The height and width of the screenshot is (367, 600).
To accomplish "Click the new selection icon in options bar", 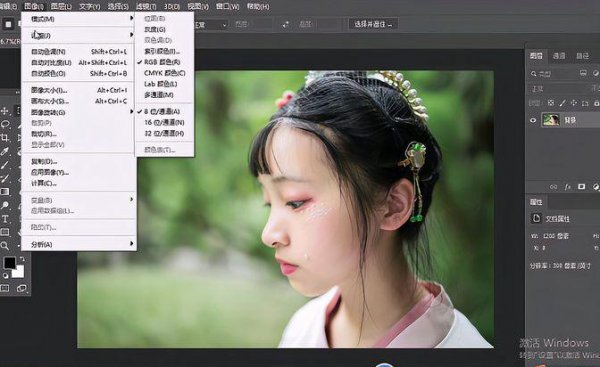I will tap(8, 24).
